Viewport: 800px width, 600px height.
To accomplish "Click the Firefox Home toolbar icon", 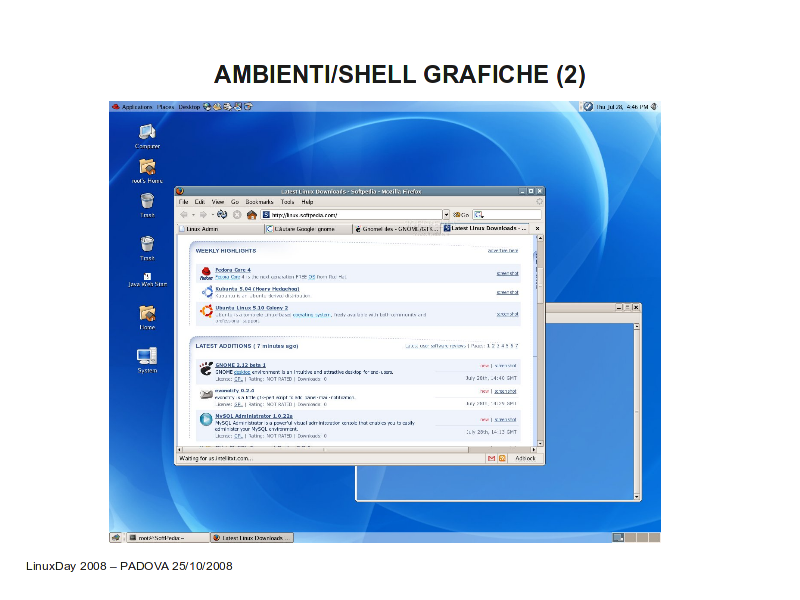I will tap(251, 214).
